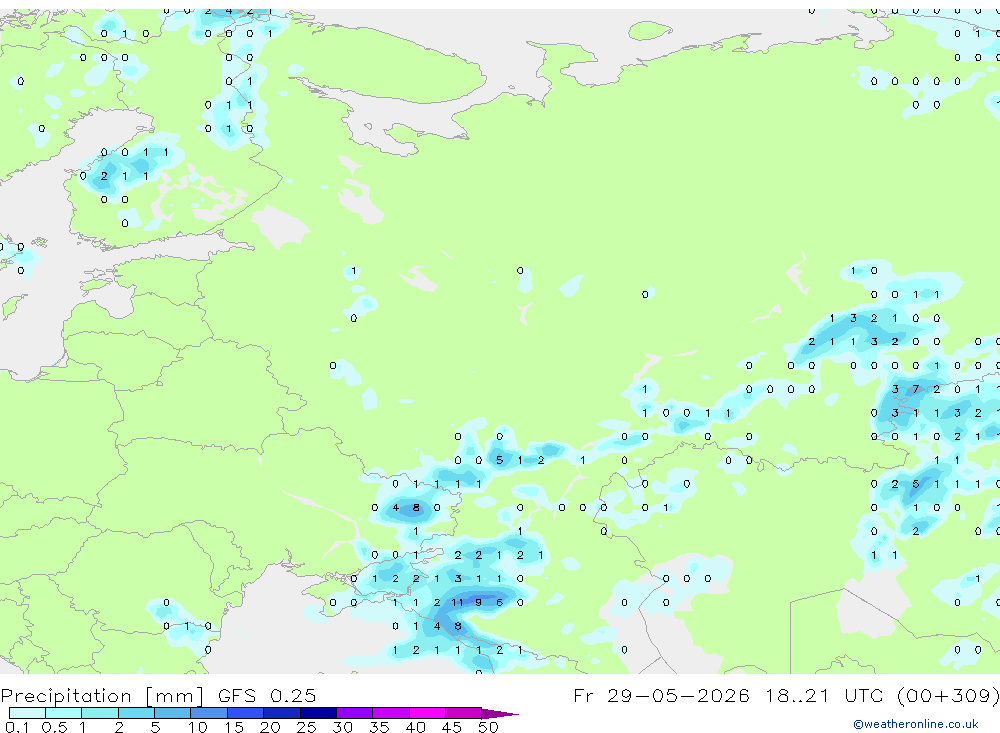
Task: Click the '25' legend scale label
Action: pyautogui.click(x=307, y=727)
